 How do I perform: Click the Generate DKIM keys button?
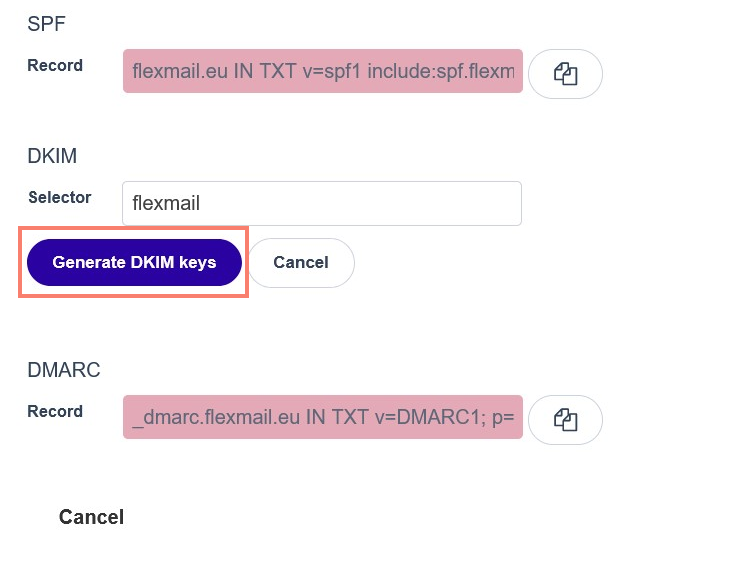pos(134,262)
